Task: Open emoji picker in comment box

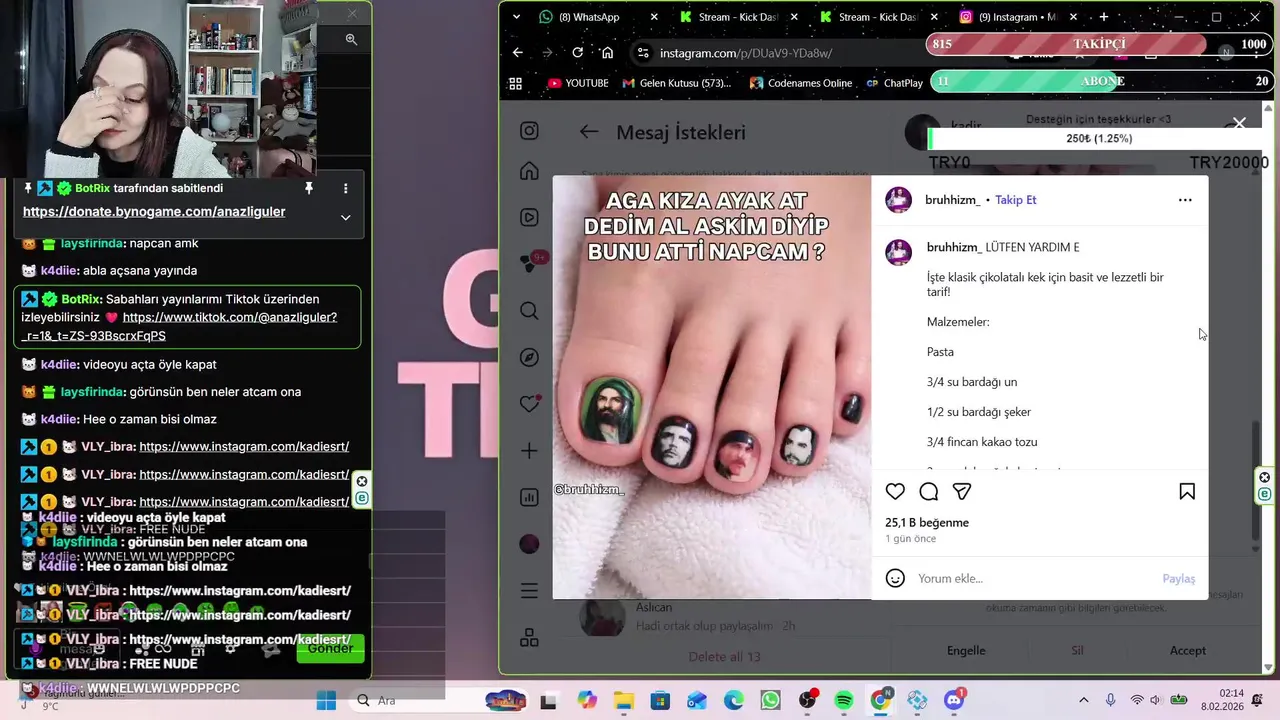Action: pos(896,578)
